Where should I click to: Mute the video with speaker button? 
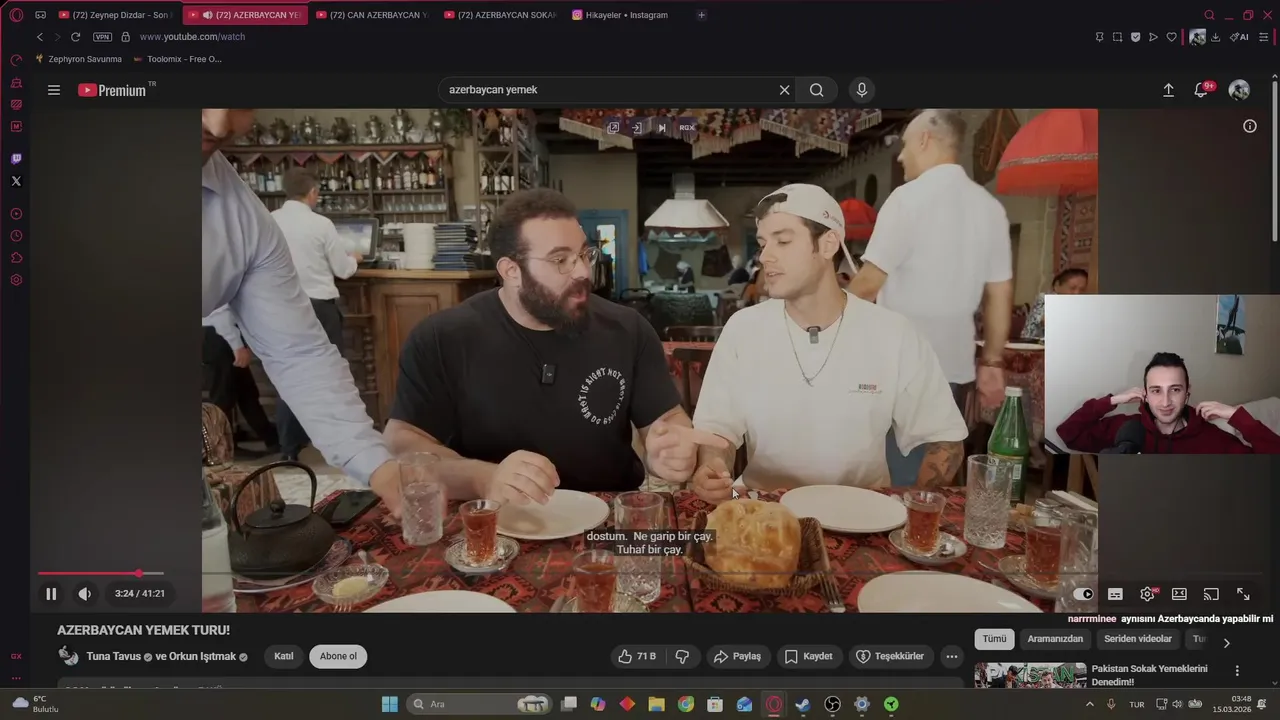[x=85, y=594]
